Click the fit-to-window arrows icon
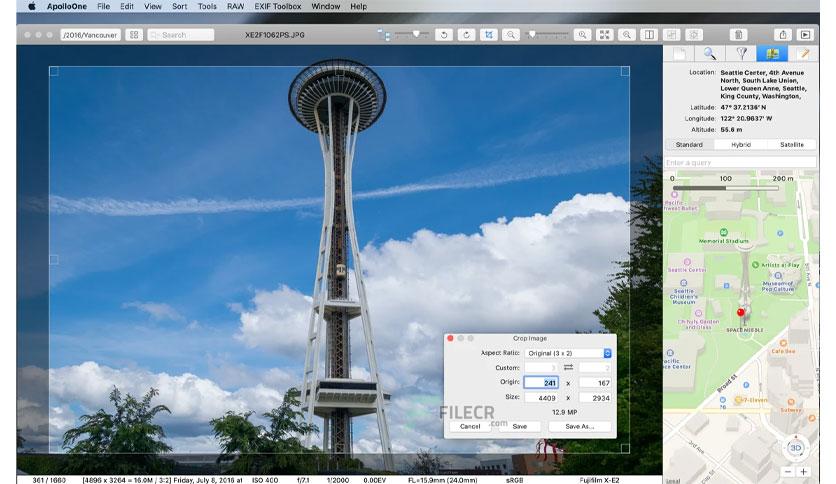Viewport: 836px width, 484px height. (605, 35)
